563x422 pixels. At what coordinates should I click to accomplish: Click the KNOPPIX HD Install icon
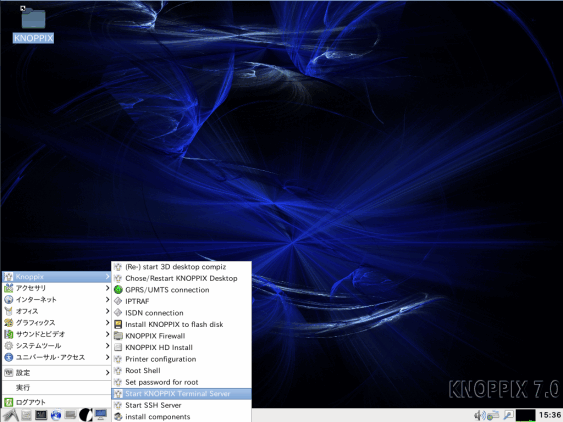118,347
